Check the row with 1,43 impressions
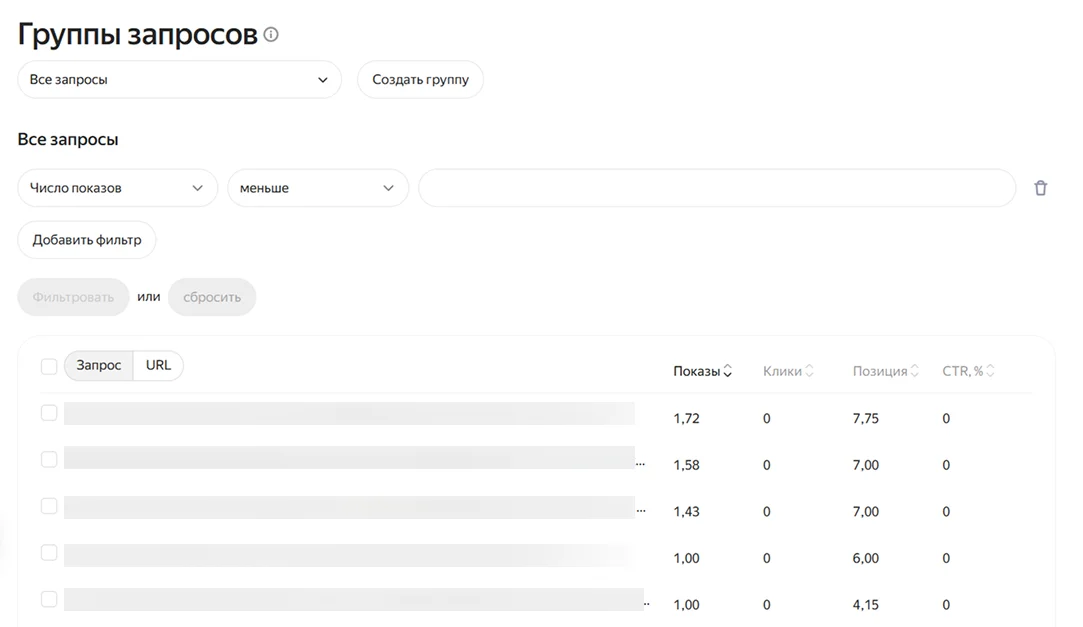The height and width of the screenshot is (627, 1083). 49,506
